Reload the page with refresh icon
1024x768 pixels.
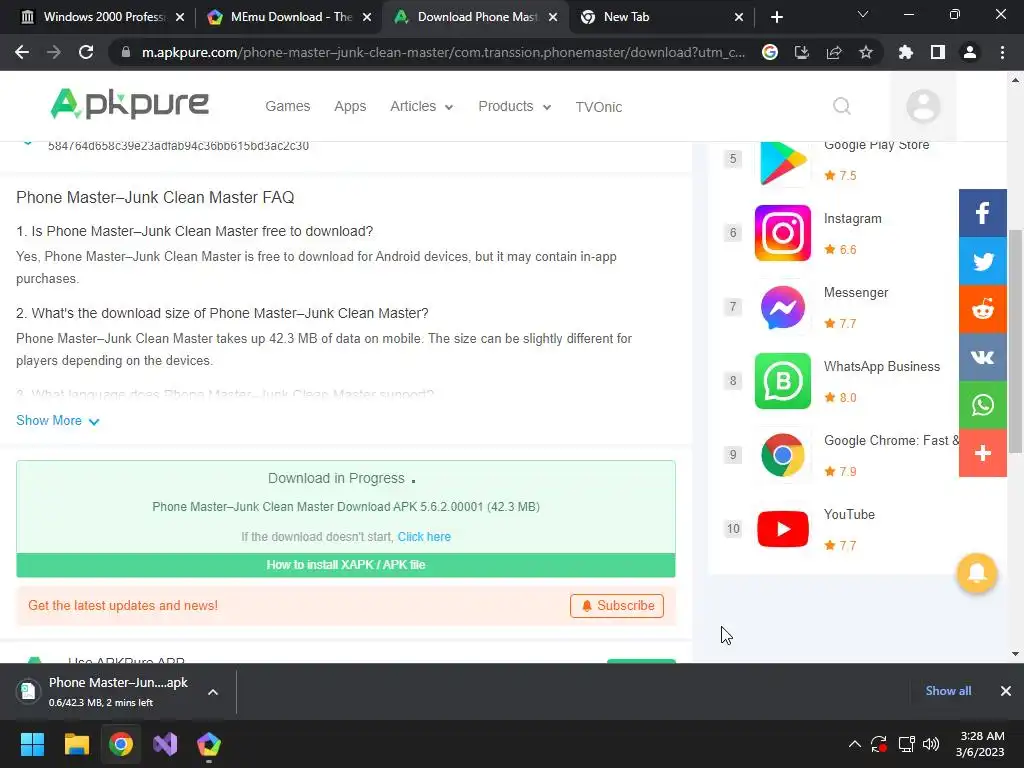click(86, 52)
